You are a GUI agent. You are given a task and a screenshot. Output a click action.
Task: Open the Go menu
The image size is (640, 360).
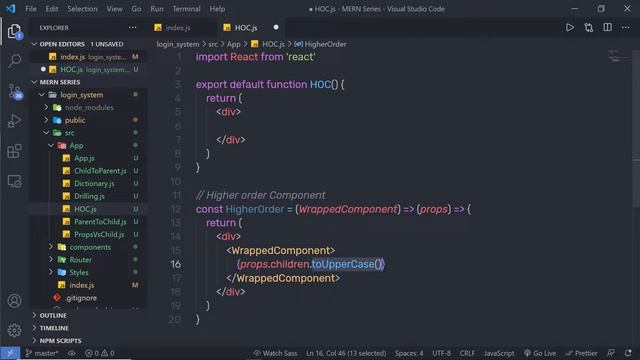pyautogui.click(x=136, y=9)
